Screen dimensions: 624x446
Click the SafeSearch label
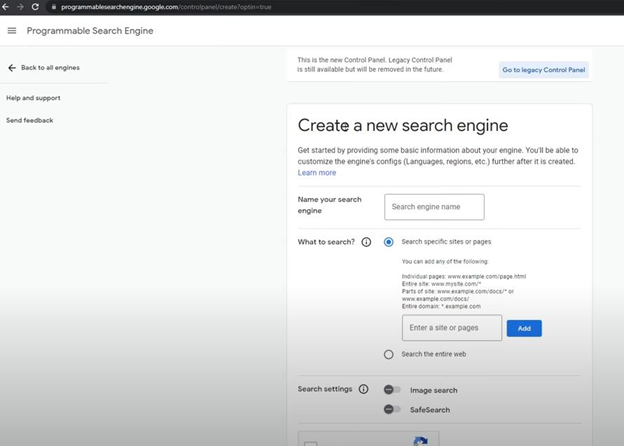[430, 410]
